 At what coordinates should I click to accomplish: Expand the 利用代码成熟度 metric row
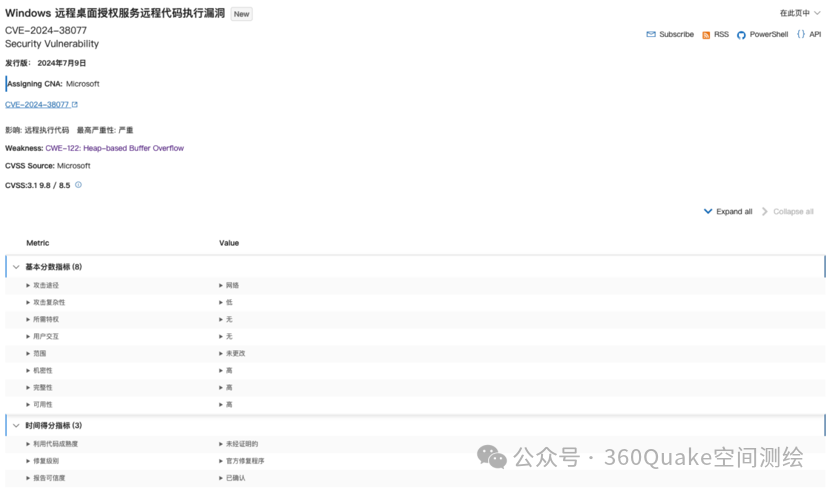(x=52, y=444)
